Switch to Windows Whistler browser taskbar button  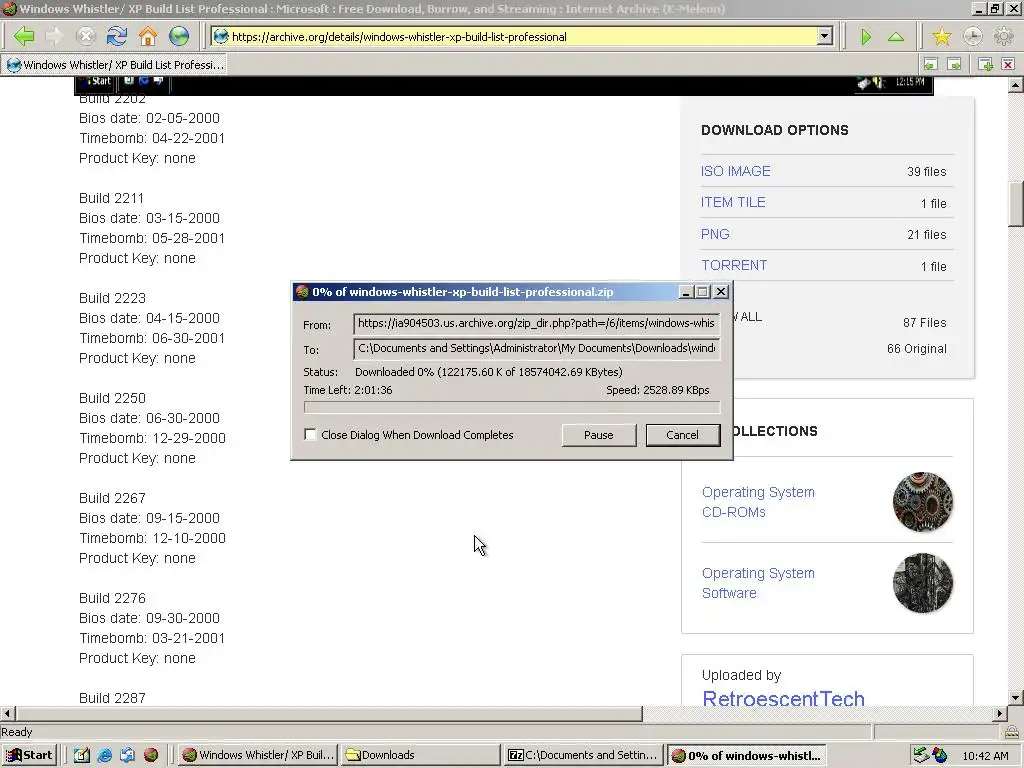(258, 755)
